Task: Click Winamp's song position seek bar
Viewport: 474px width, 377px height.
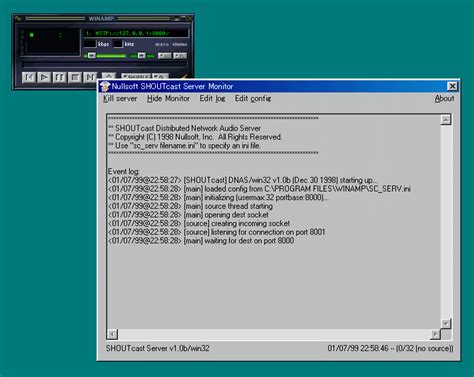Action: (104, 64)
